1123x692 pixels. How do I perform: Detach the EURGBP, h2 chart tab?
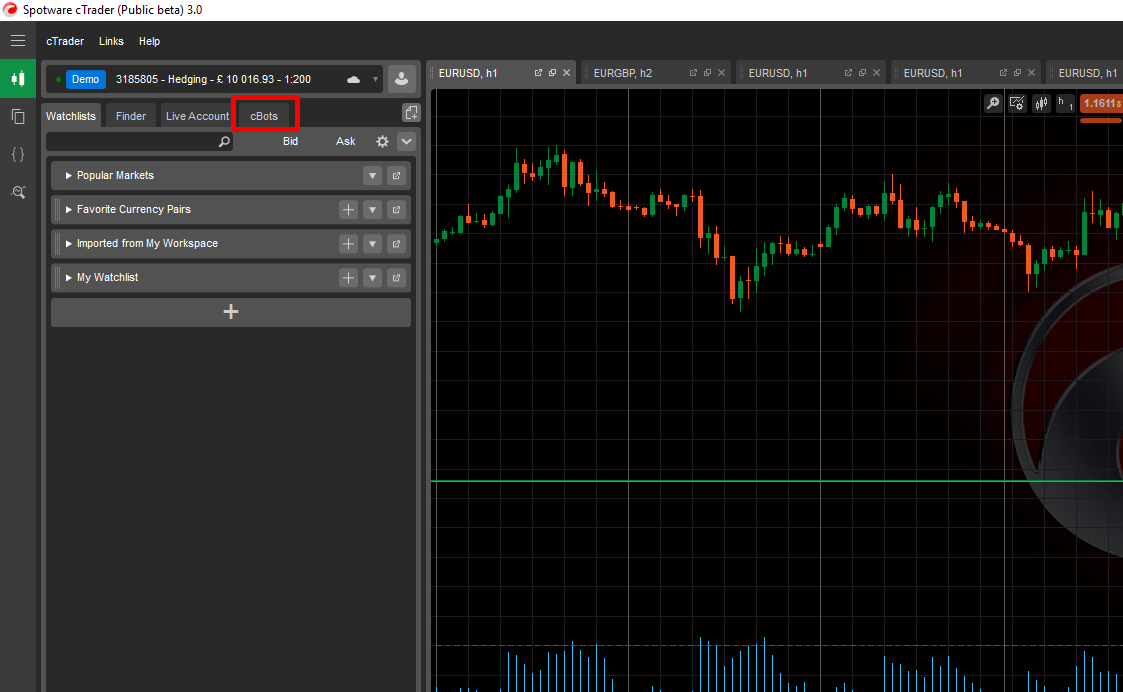click(693, 73)
